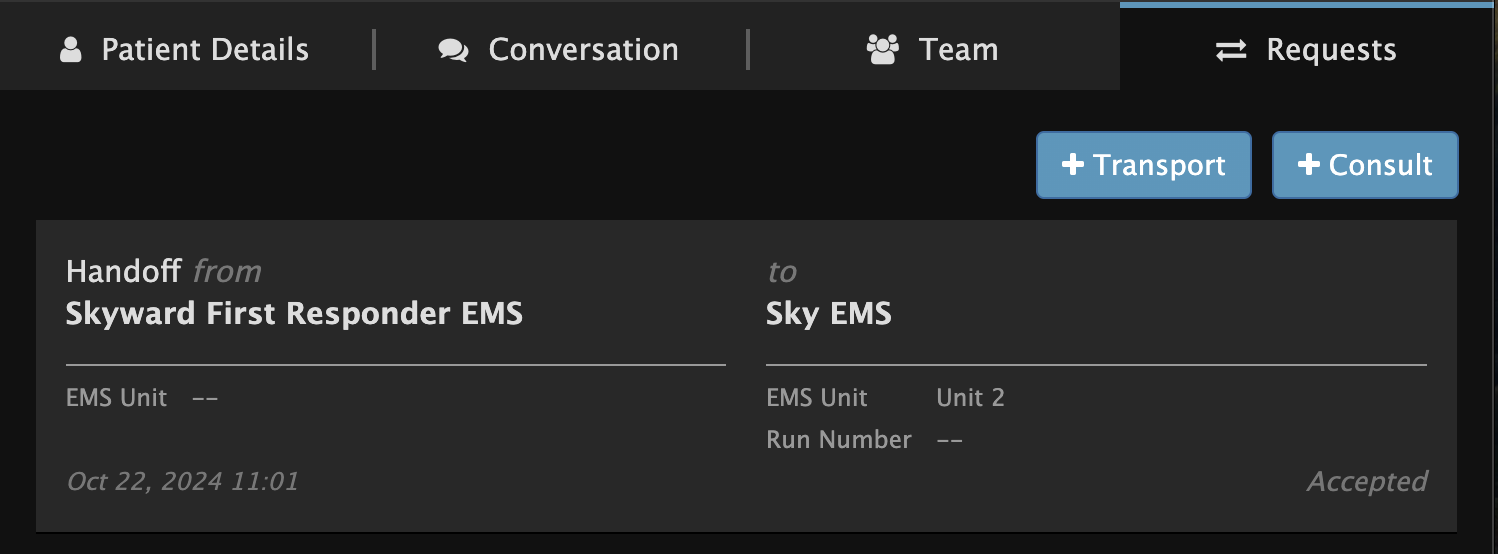
Task: Click the plus icon on Consult button
Action: point(1308,165)
